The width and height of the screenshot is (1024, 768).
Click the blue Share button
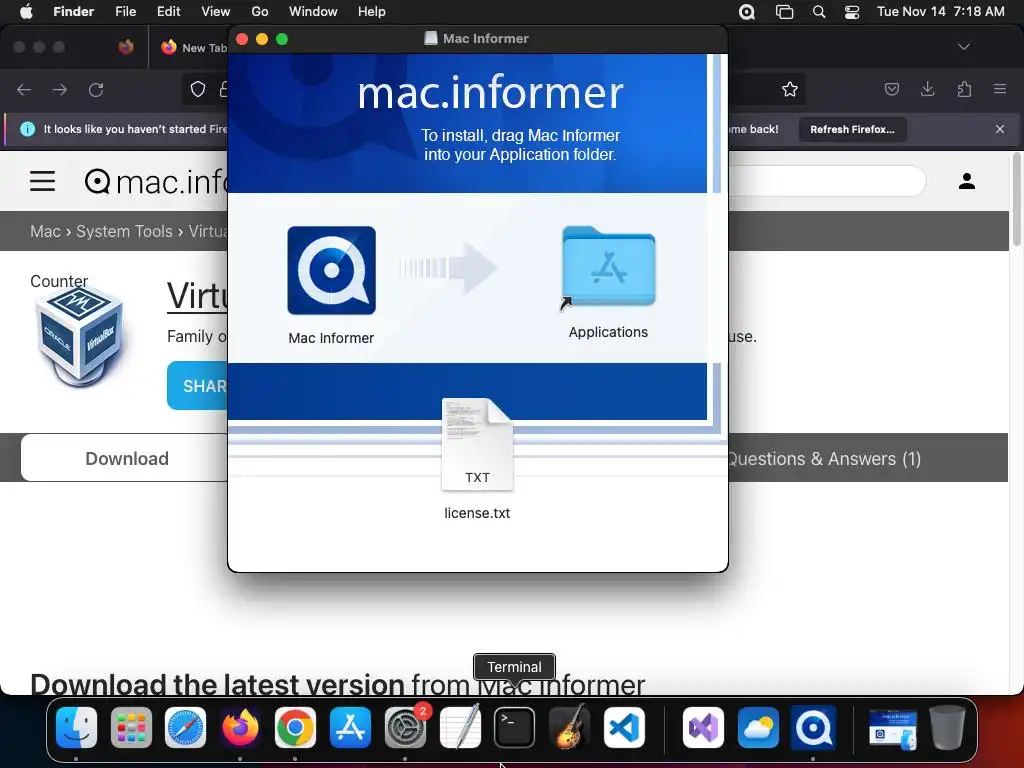197,386
